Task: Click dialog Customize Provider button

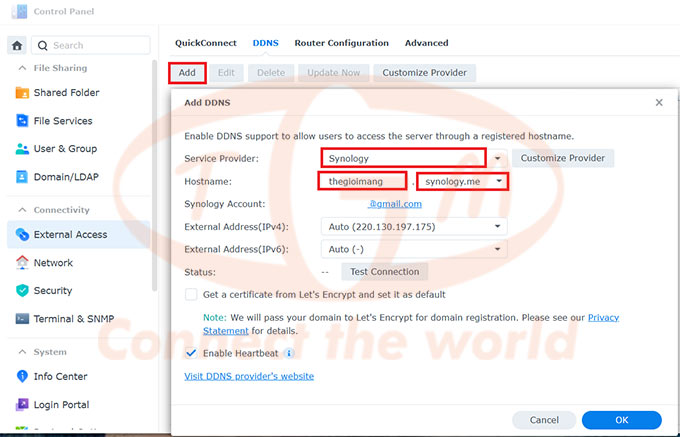Action: pyautogui.click(x=563, y=158)
